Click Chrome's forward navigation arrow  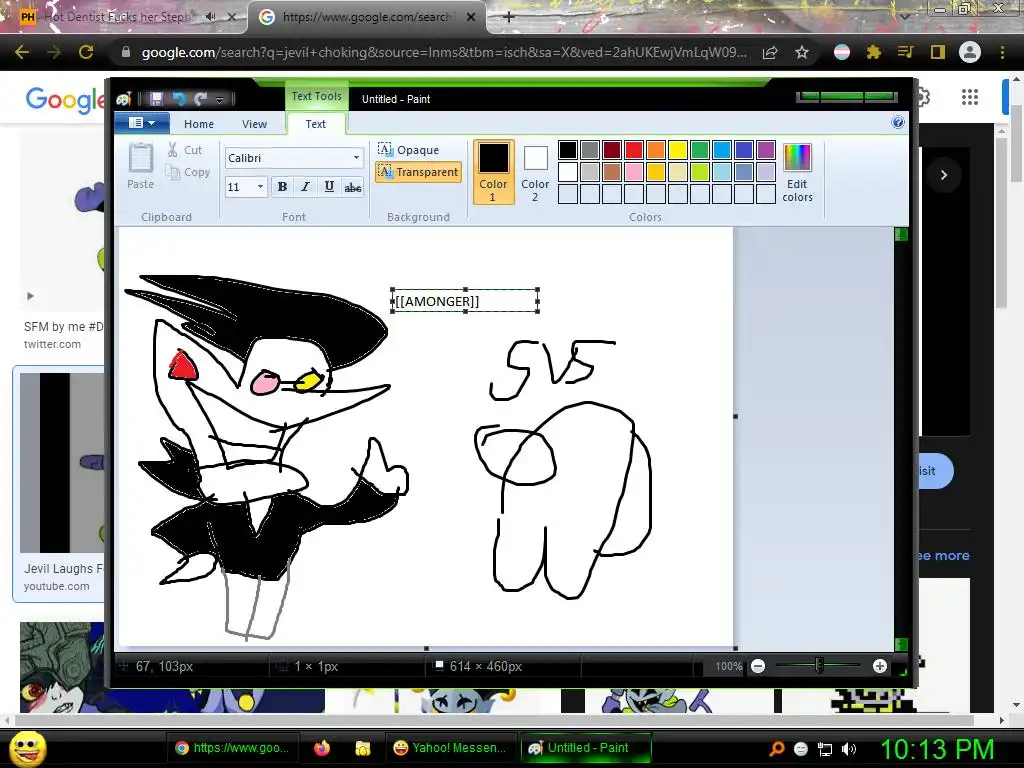pos(54,52)
